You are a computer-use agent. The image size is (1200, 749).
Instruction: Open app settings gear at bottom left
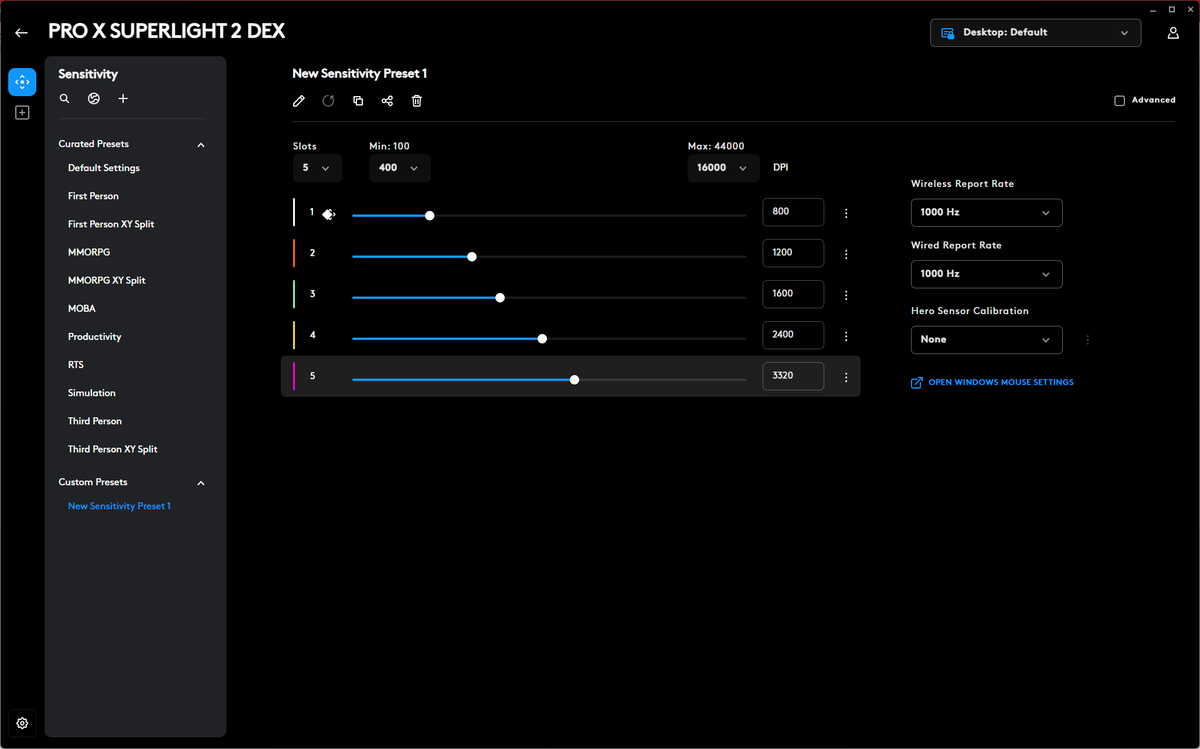(22, 723)
